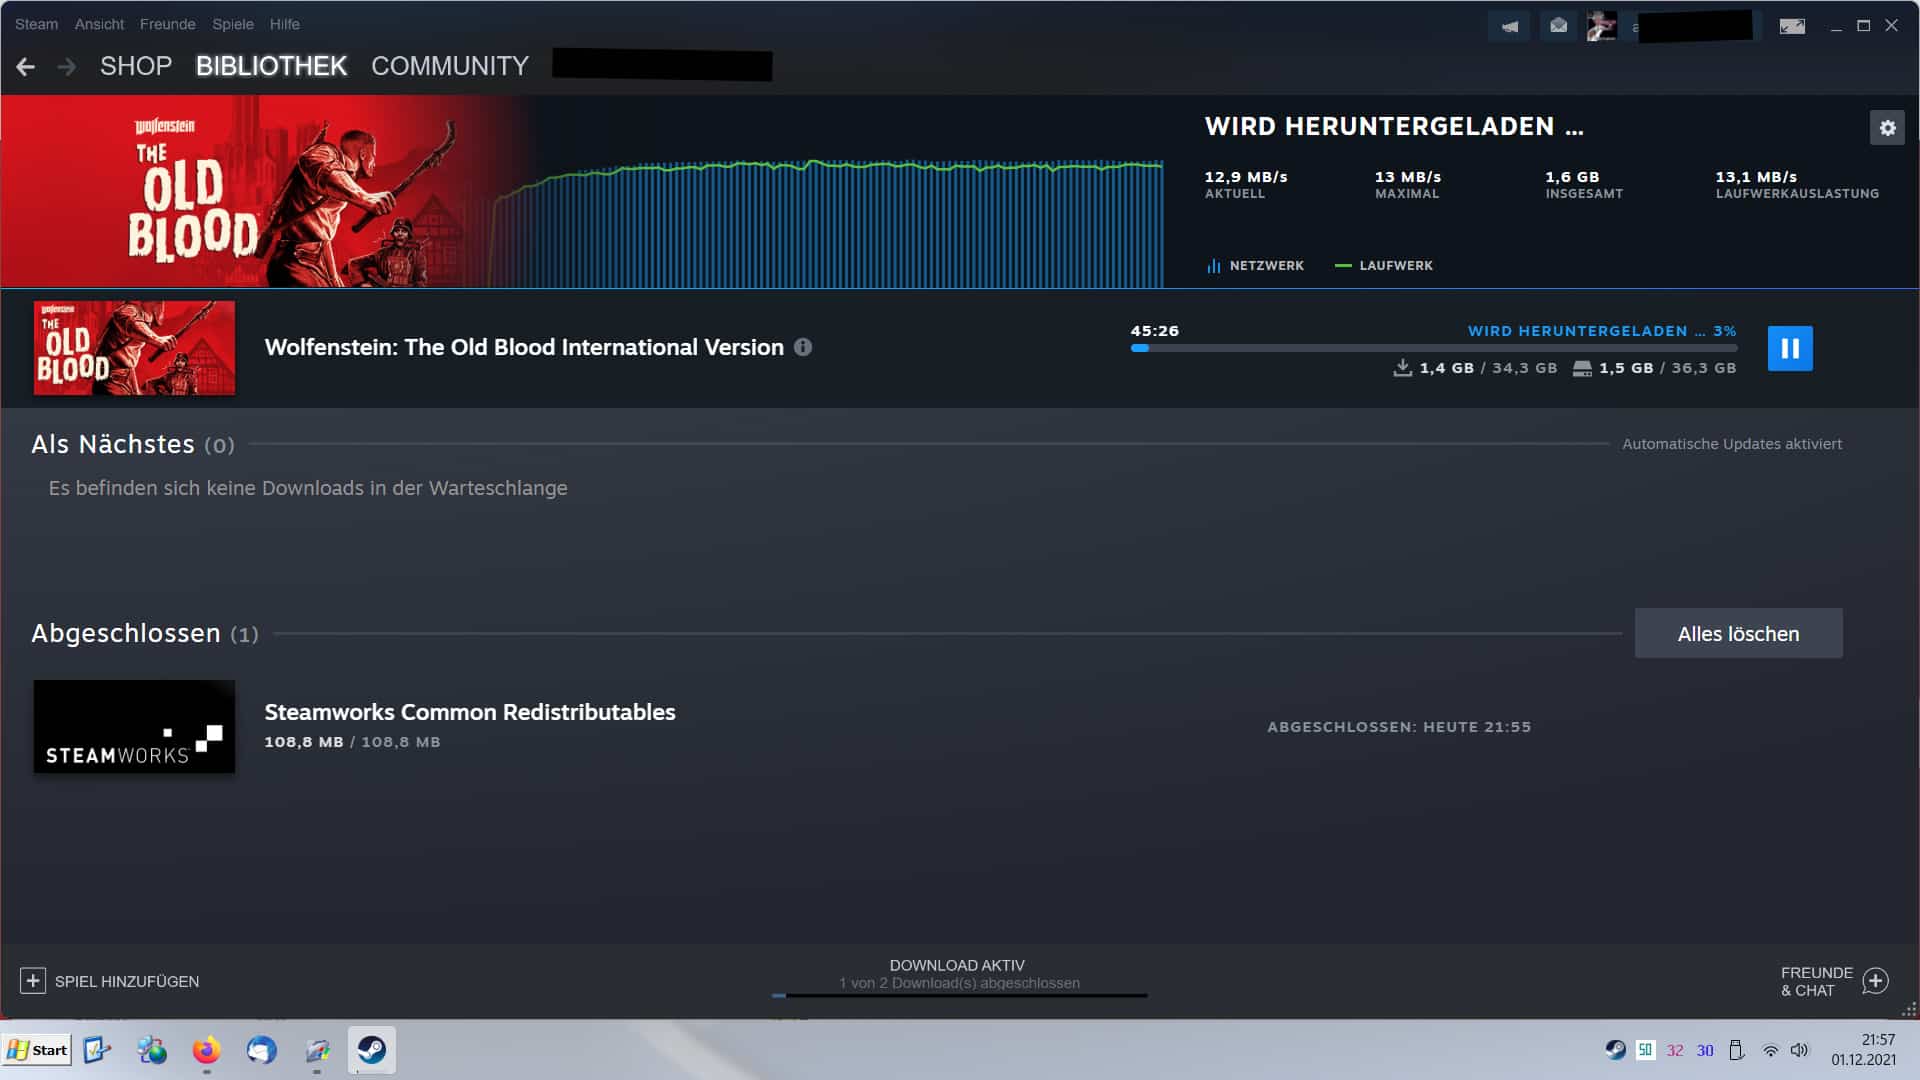
Task: Click the Wolfenstein download progress bar
Action: click(1433, 348)
